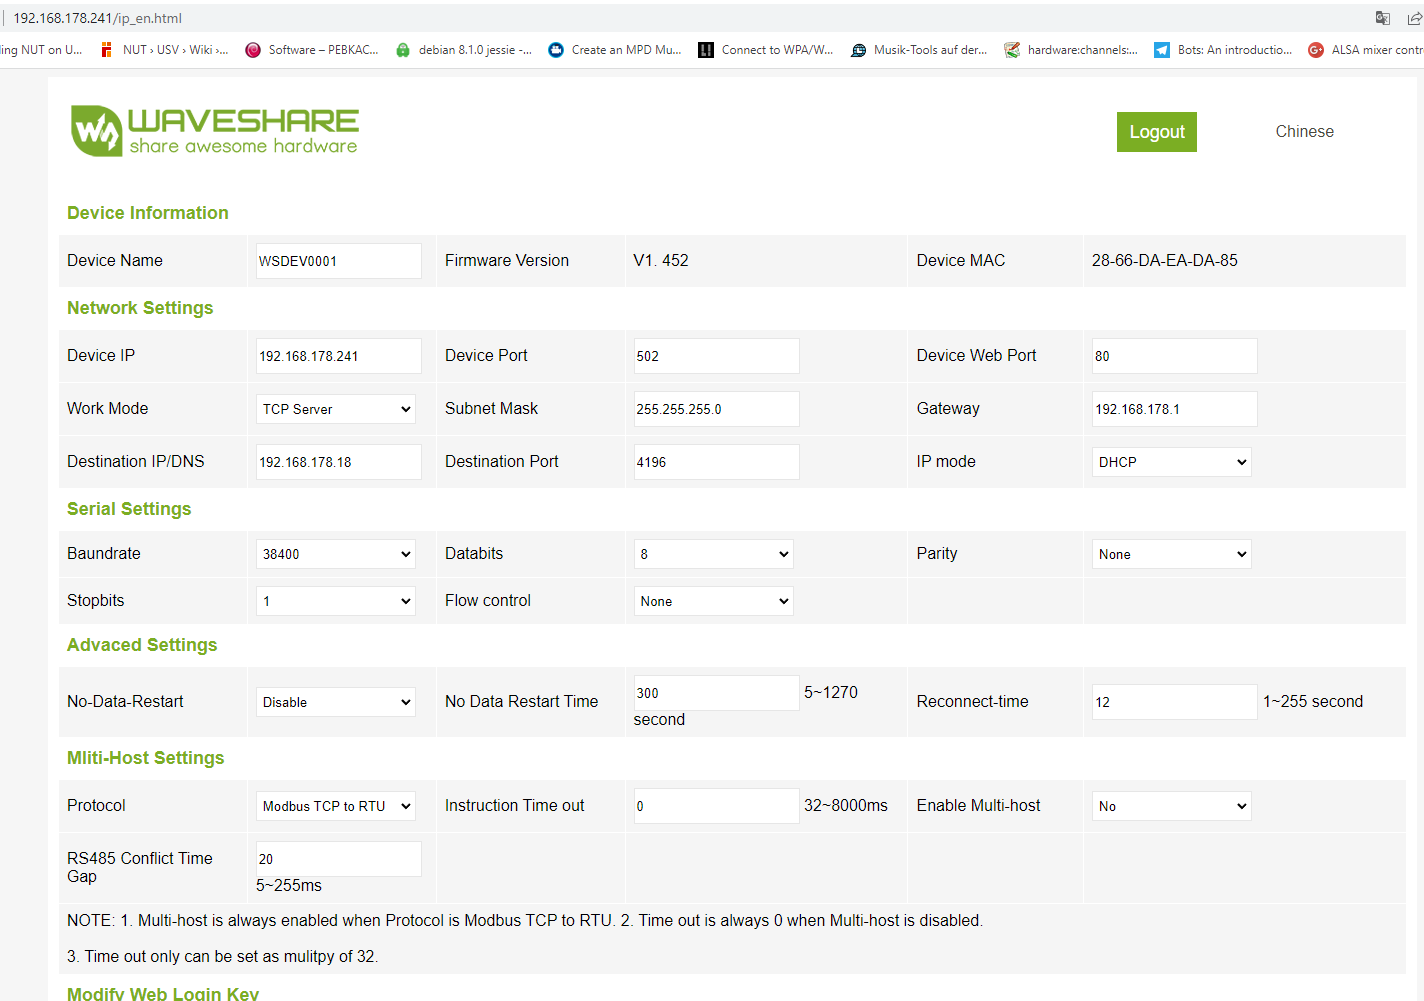Open the Software PEBKAC bookmark

point(312,50)
